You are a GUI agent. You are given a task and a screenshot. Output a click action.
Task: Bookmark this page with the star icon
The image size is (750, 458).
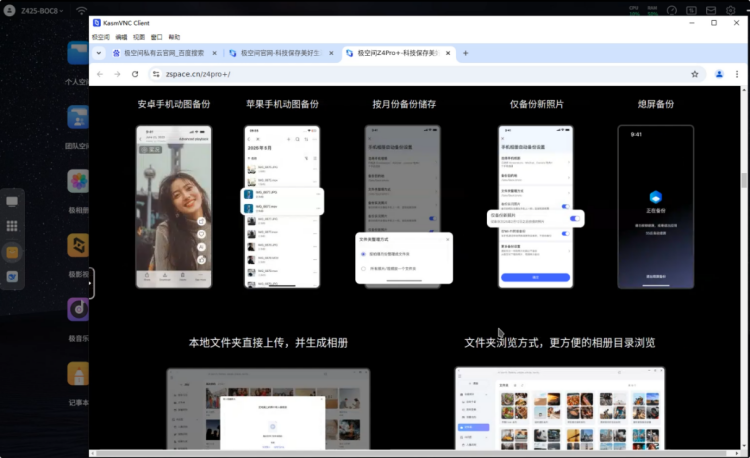(694, 74)
